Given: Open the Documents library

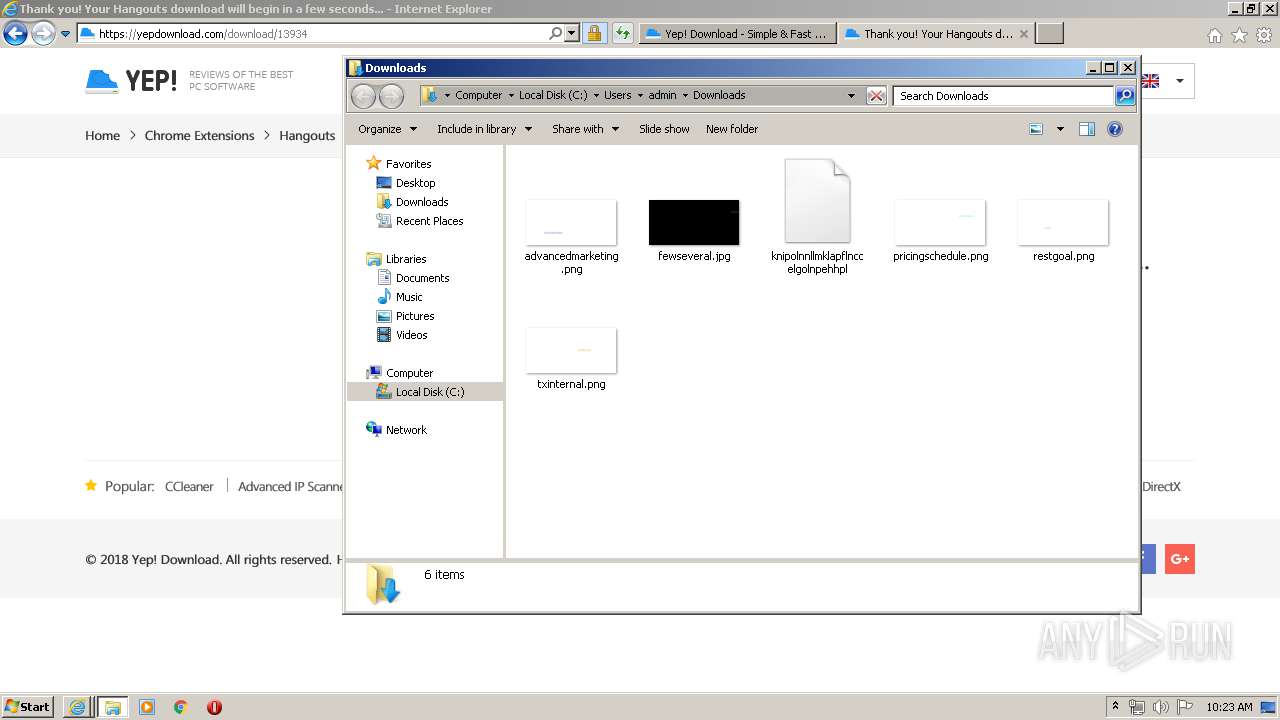Looking at the screenshot, I should tap(422, 278).
